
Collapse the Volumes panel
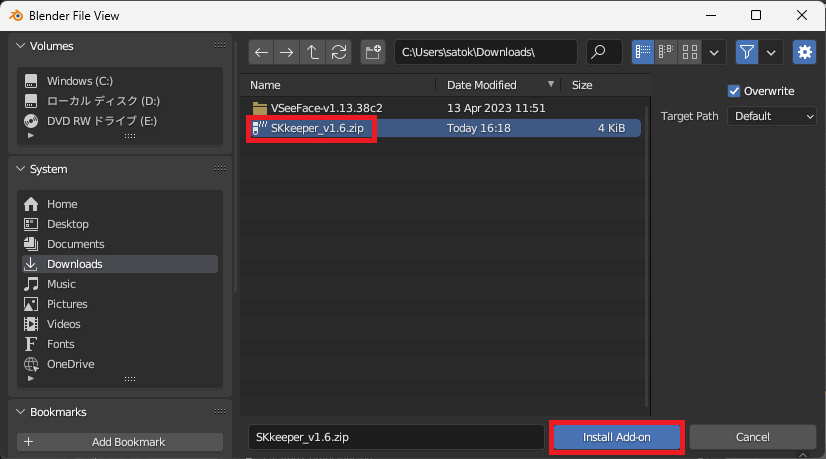click(21, 46)
